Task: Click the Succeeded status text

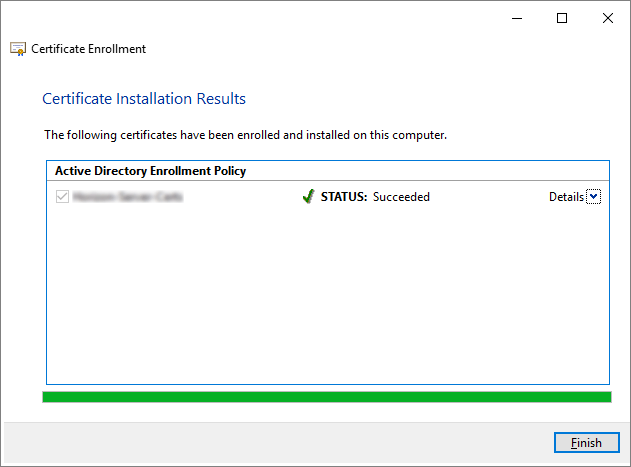Action: (x=401, y=197)
